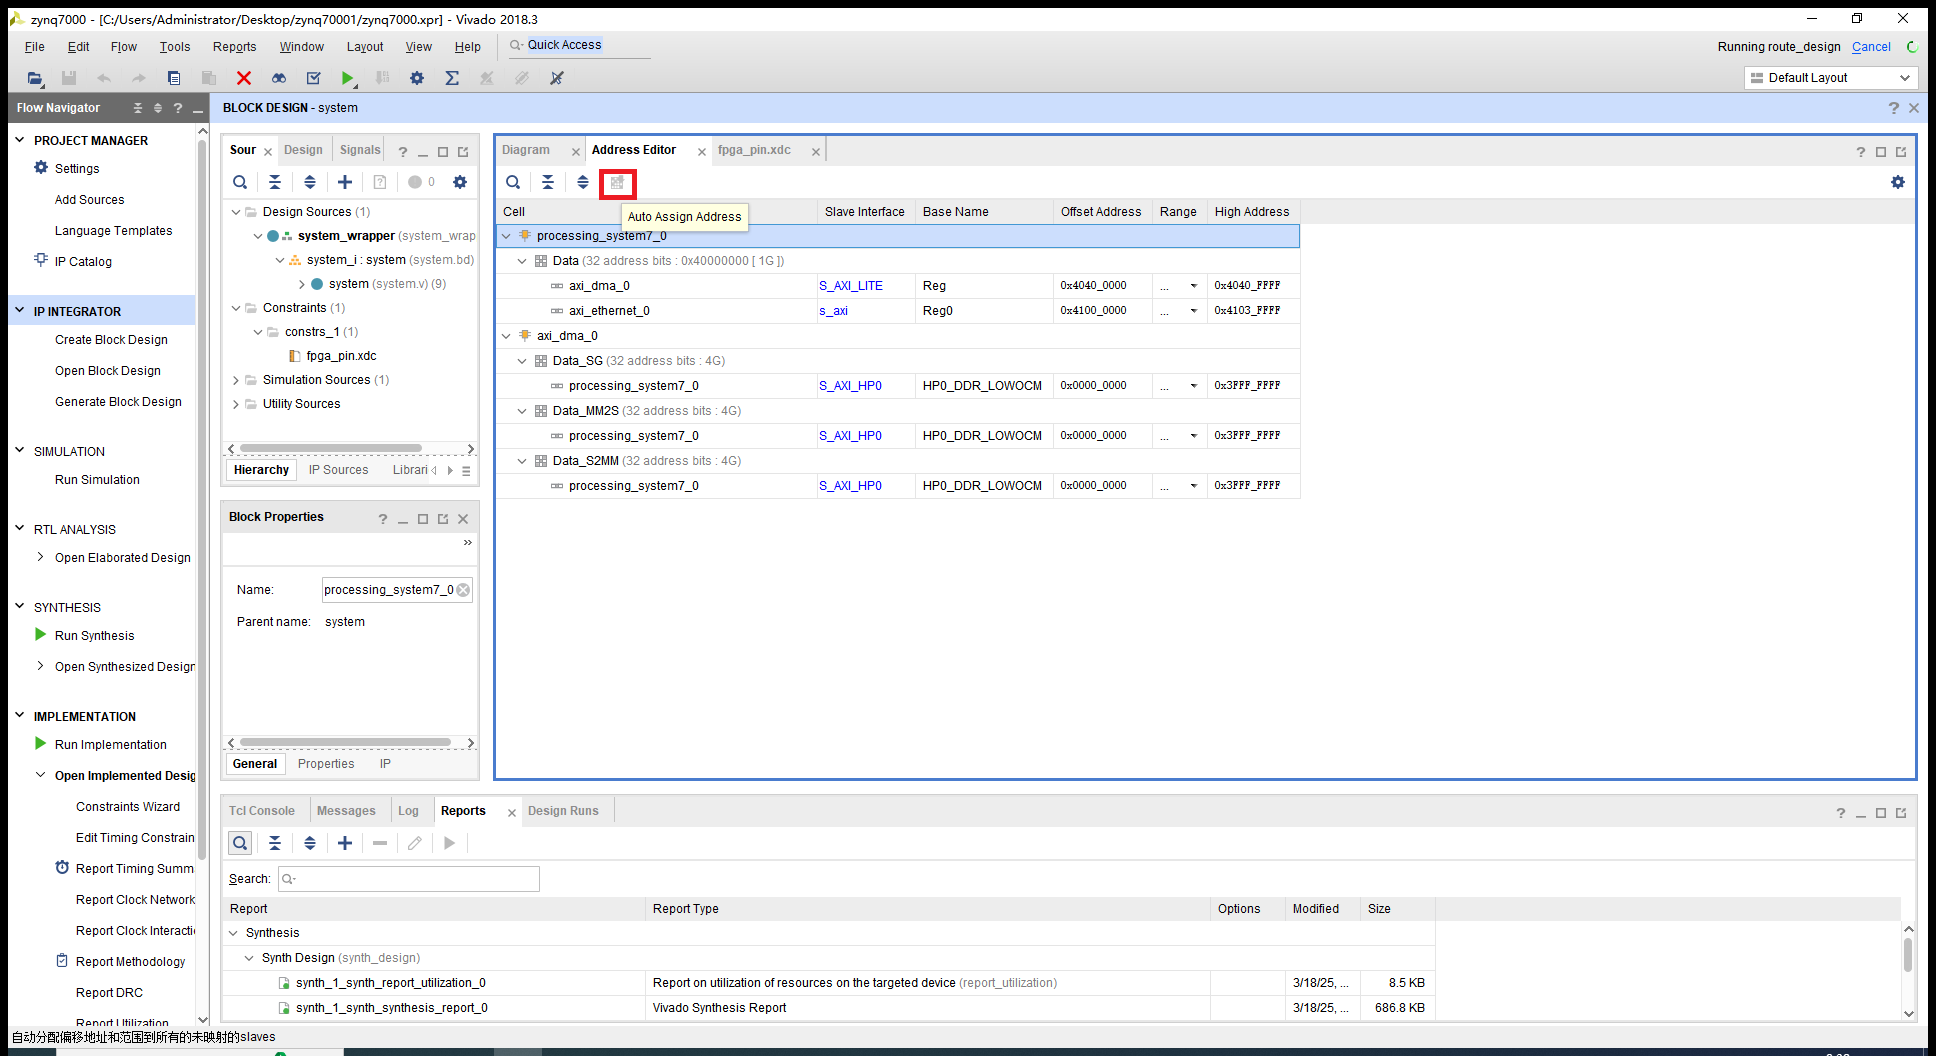Search in the Address Editor toolbar
Screen dimensions: 1936x1056
tap(513, 182)
